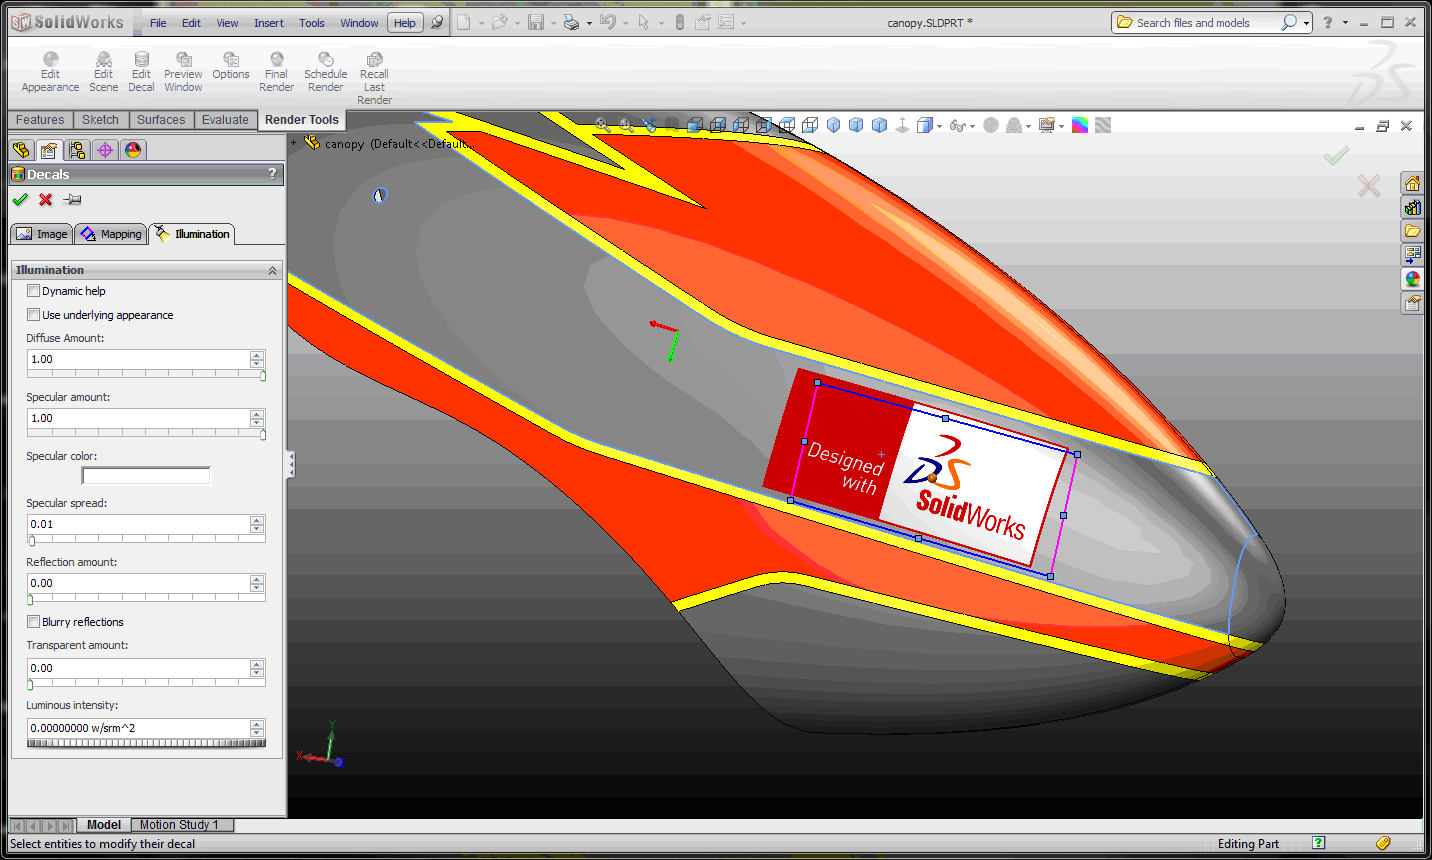Expand the canopy tree node
The width and height of the screenshot is (1432, 860).
pyautogui.click(x=294, y=143)
